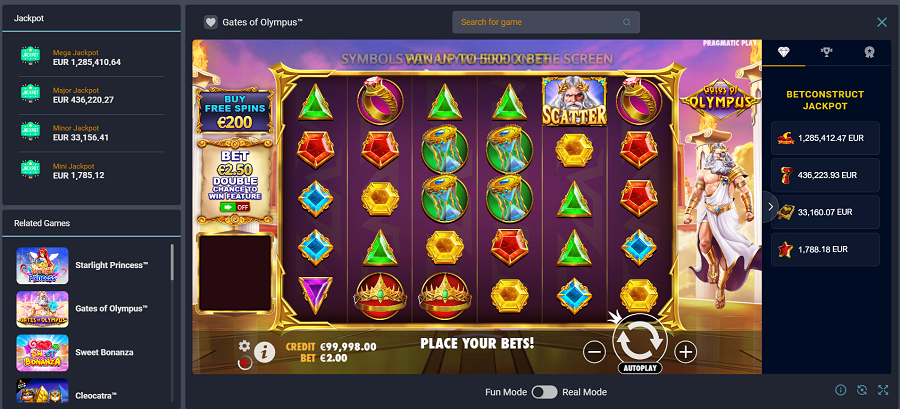Image resolution: width=900 pixels, height=409 pixels.
Task: Spin the reels with the circular arrows
Action: click(640, 342)
